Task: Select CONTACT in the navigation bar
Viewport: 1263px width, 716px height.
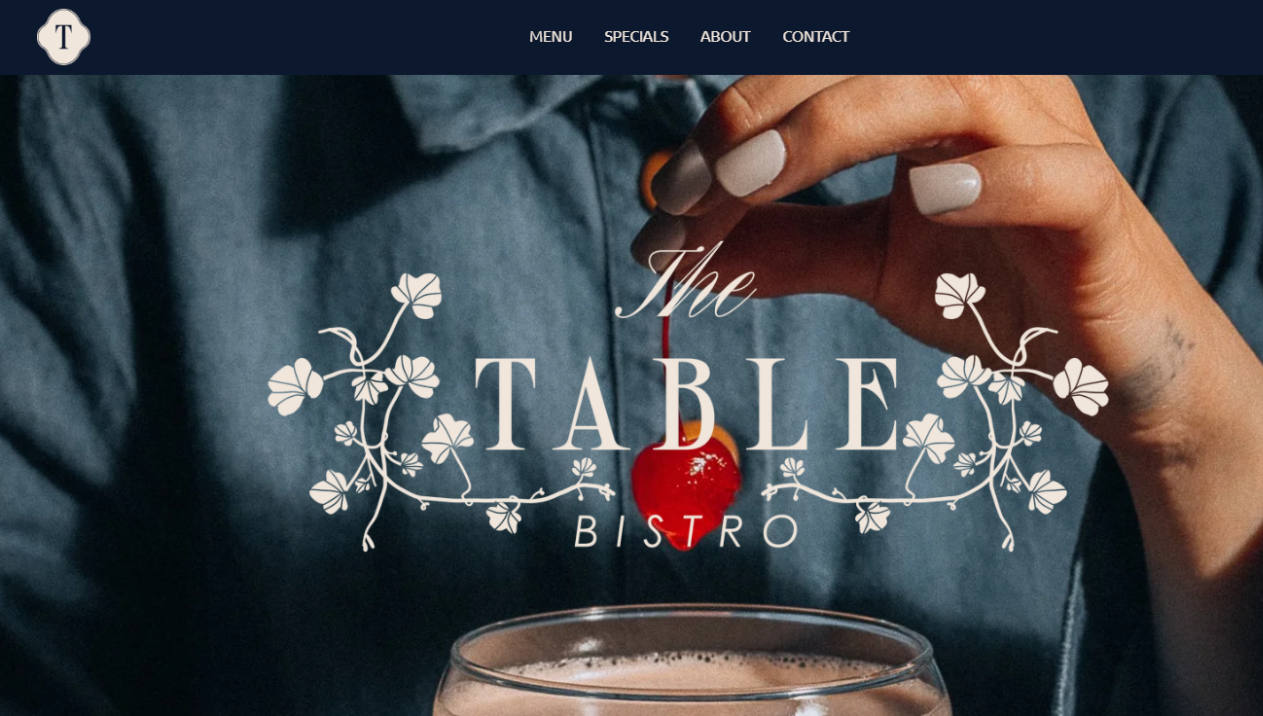Action: (816, 37)
